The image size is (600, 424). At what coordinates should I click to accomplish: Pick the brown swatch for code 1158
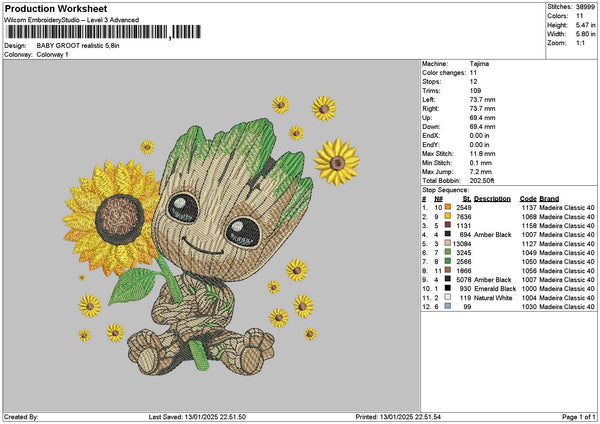tap(448, 225)
